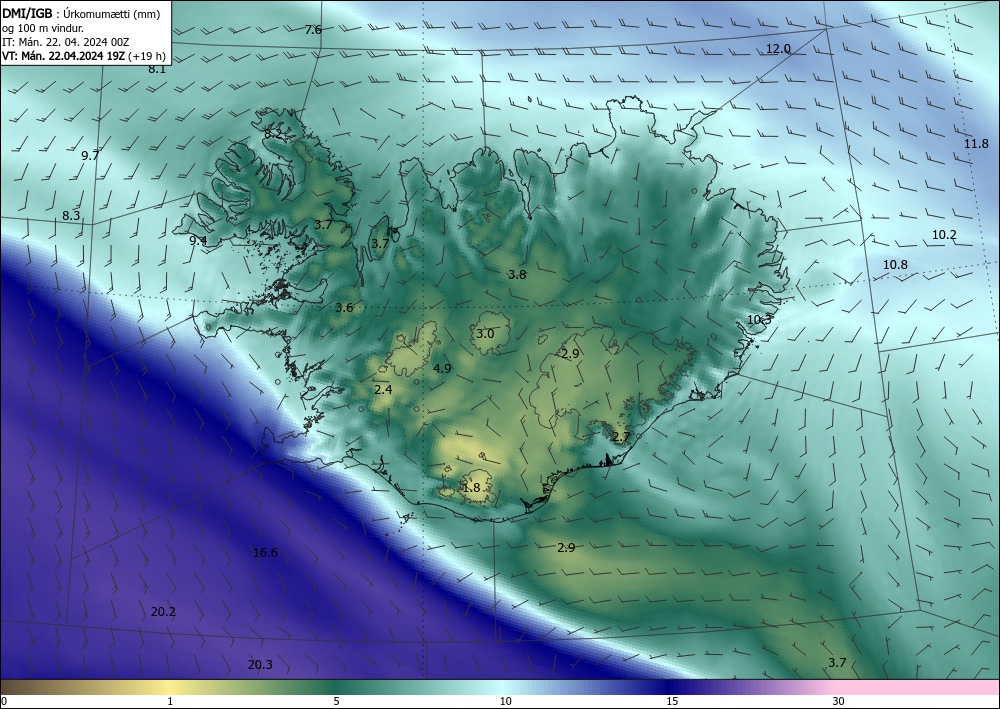Click the 20.2 value label
The height and width of the screenshot is (709, 1000).
pos(163,611)
